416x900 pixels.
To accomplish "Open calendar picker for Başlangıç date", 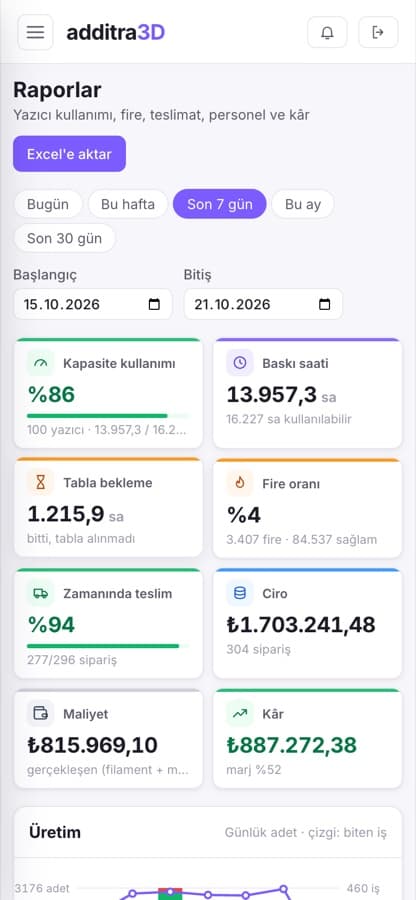I will (154, 304).
